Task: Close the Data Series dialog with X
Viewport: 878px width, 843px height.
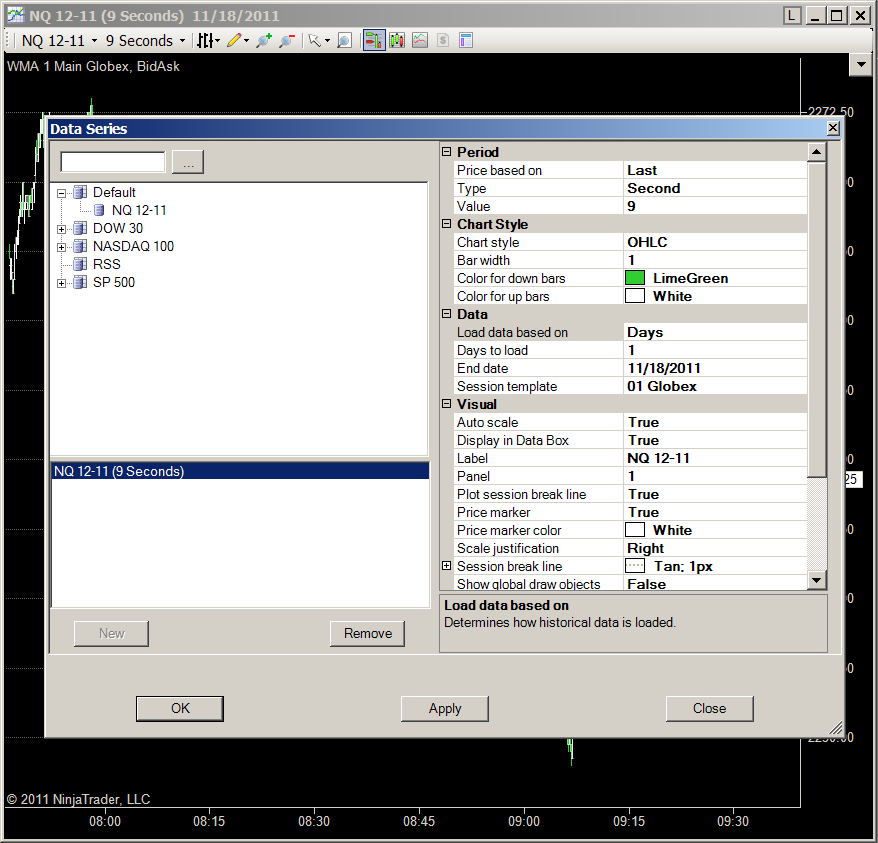Action: [x=833, y=128]
